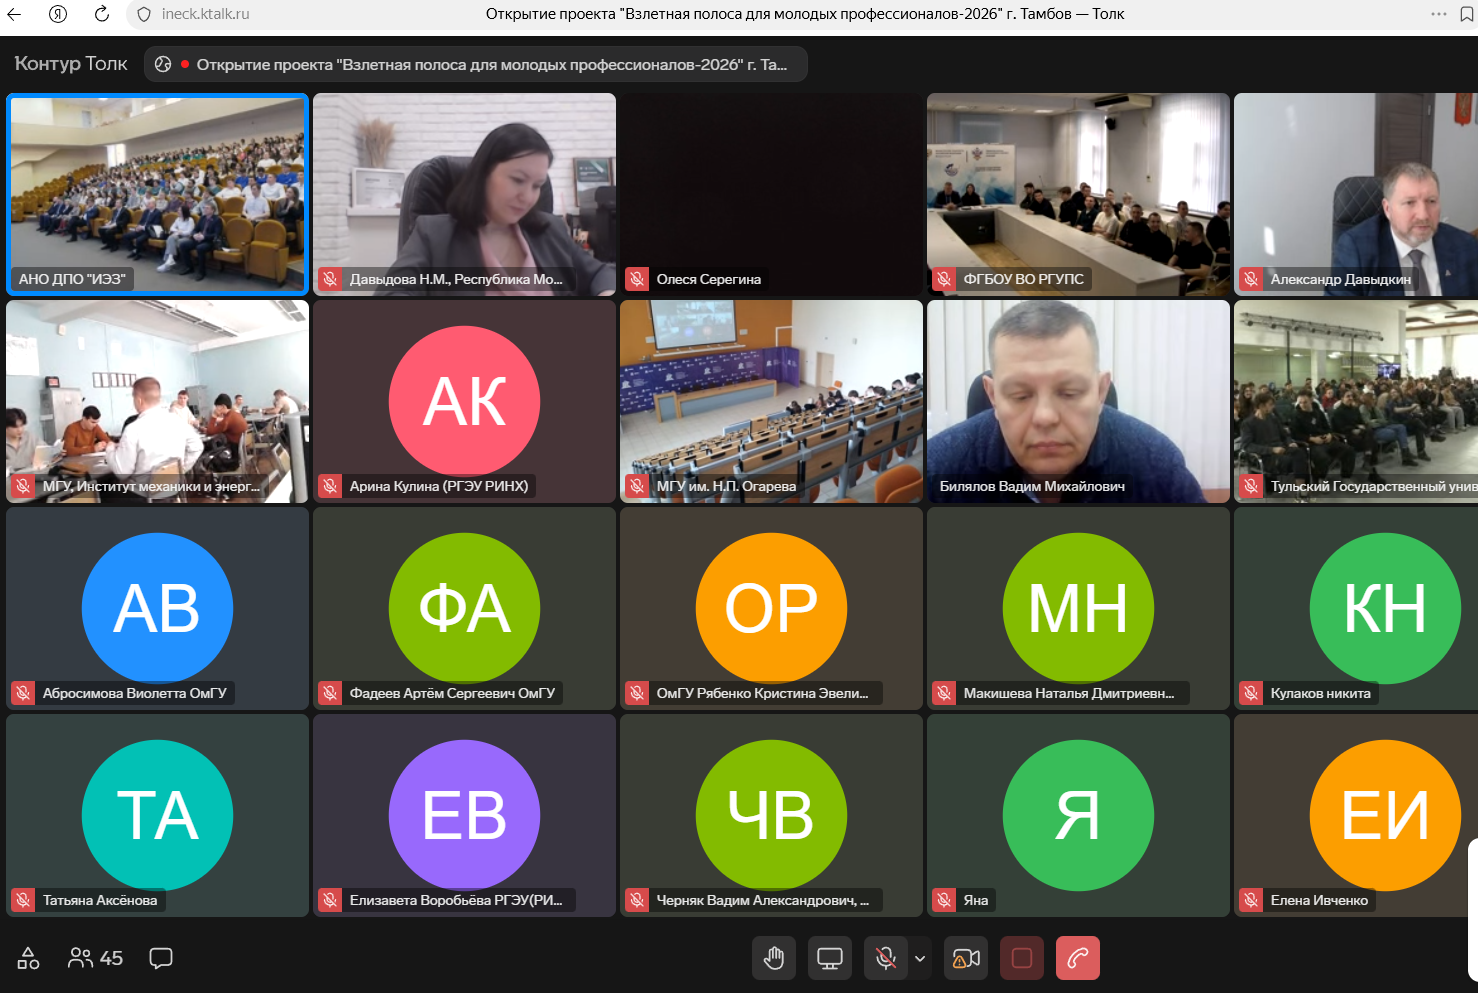The height and width of the screenshot is (993, 1478).
Task: Click the recording stop square button
Action: 1022,958
